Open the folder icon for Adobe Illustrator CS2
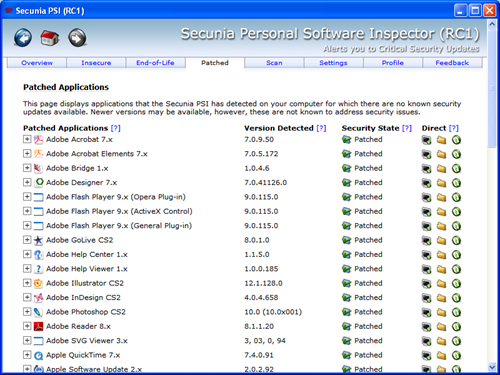This screenshot has width=500, height=375. (x=441, y=283)
